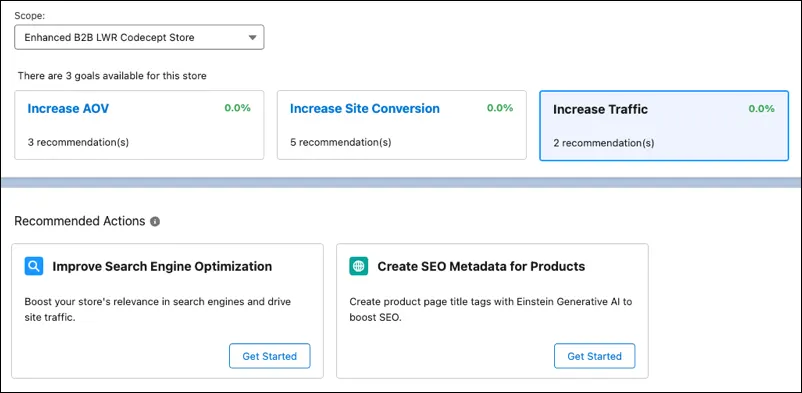The height and width of the screenshot is (393, 802).
Task: Click the 'Create product page title tags' description
Action: (491, 310)
